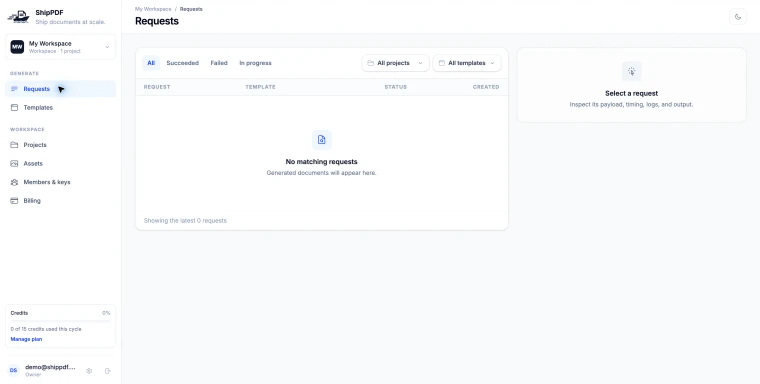Switch to the In progress tab

(255, 63)
